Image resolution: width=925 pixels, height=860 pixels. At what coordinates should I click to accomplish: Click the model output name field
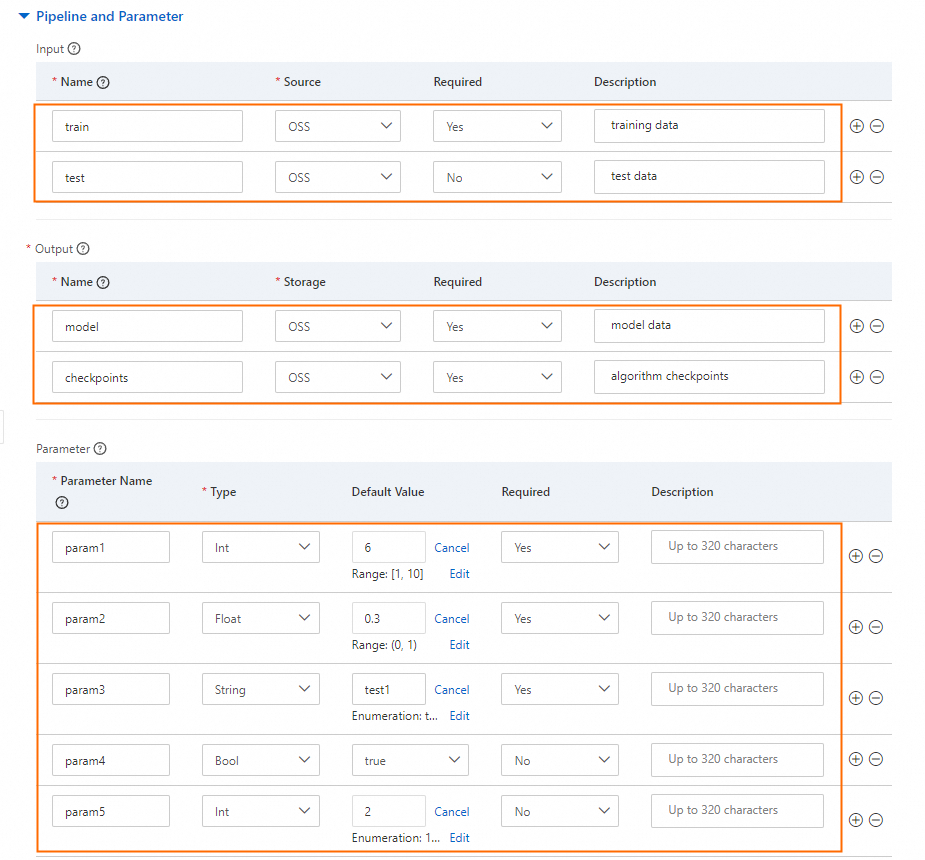(147, 326)
